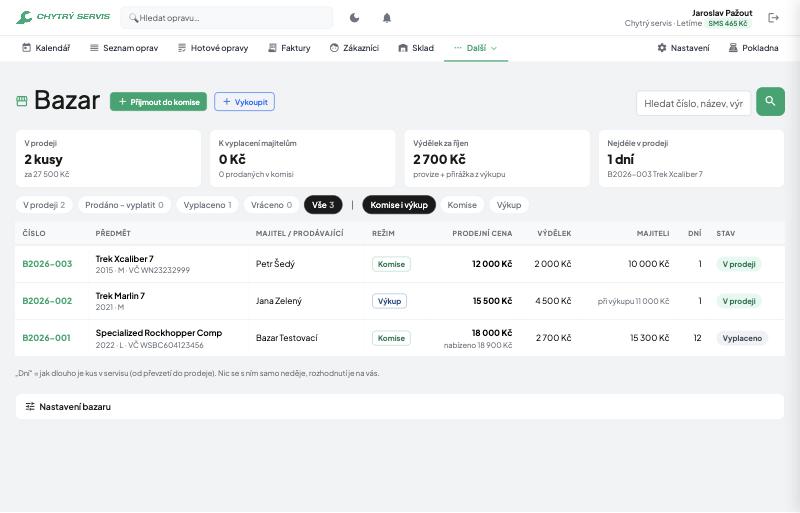Click the Bazar shop icon beside title
The height and width of the screenshot is (513, 800).
(x=22, y=101)
